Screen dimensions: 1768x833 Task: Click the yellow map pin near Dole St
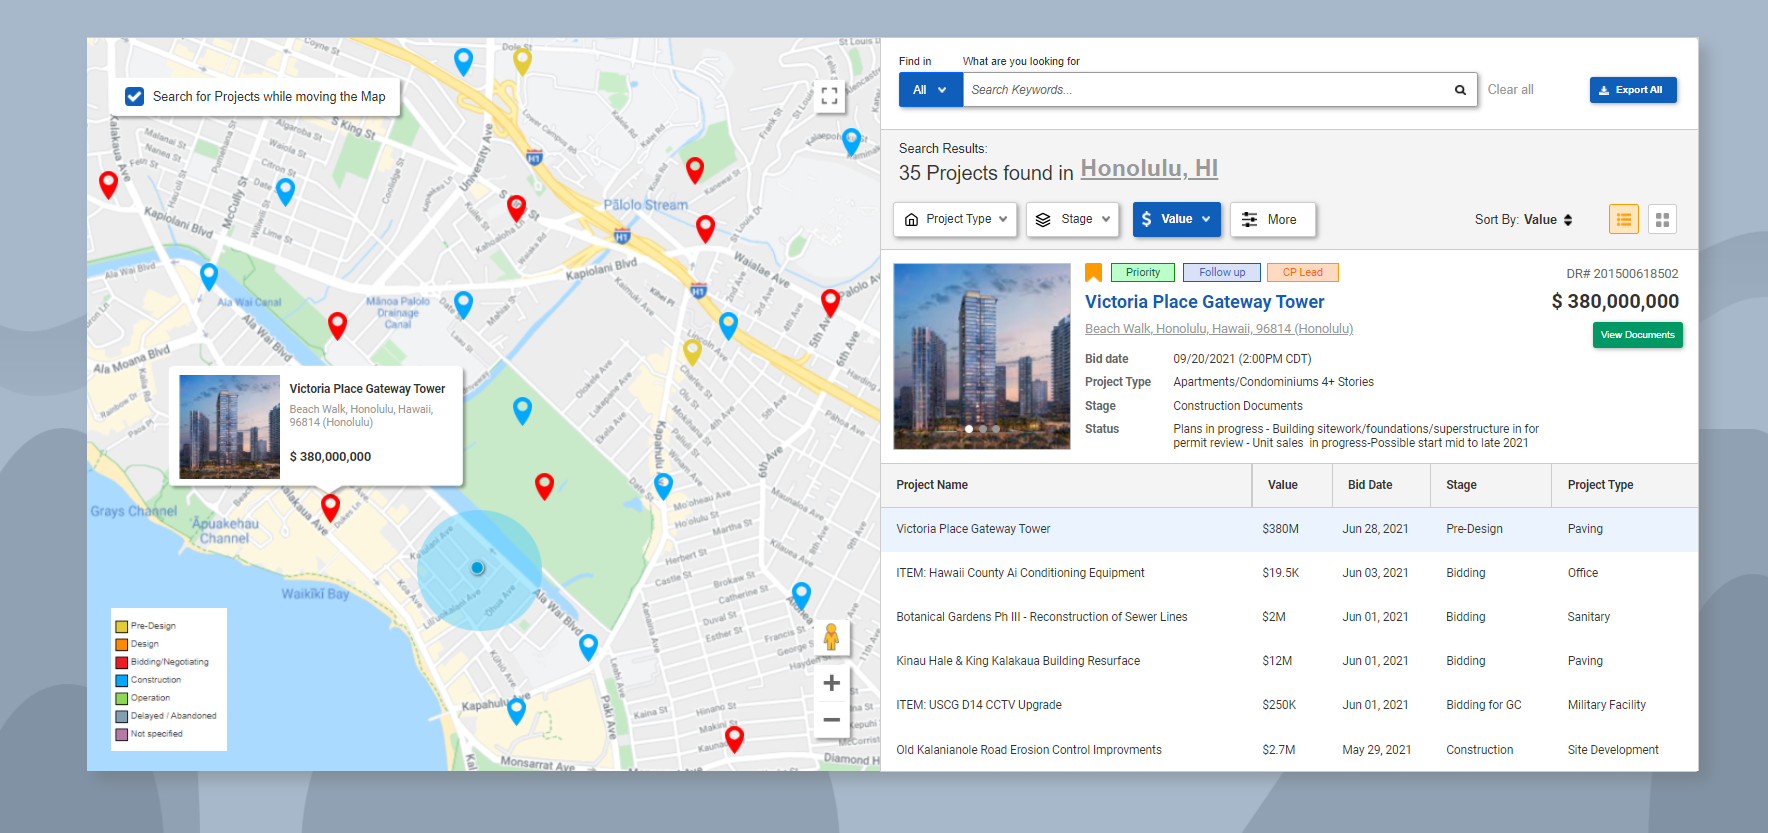(x=522, y=62)
